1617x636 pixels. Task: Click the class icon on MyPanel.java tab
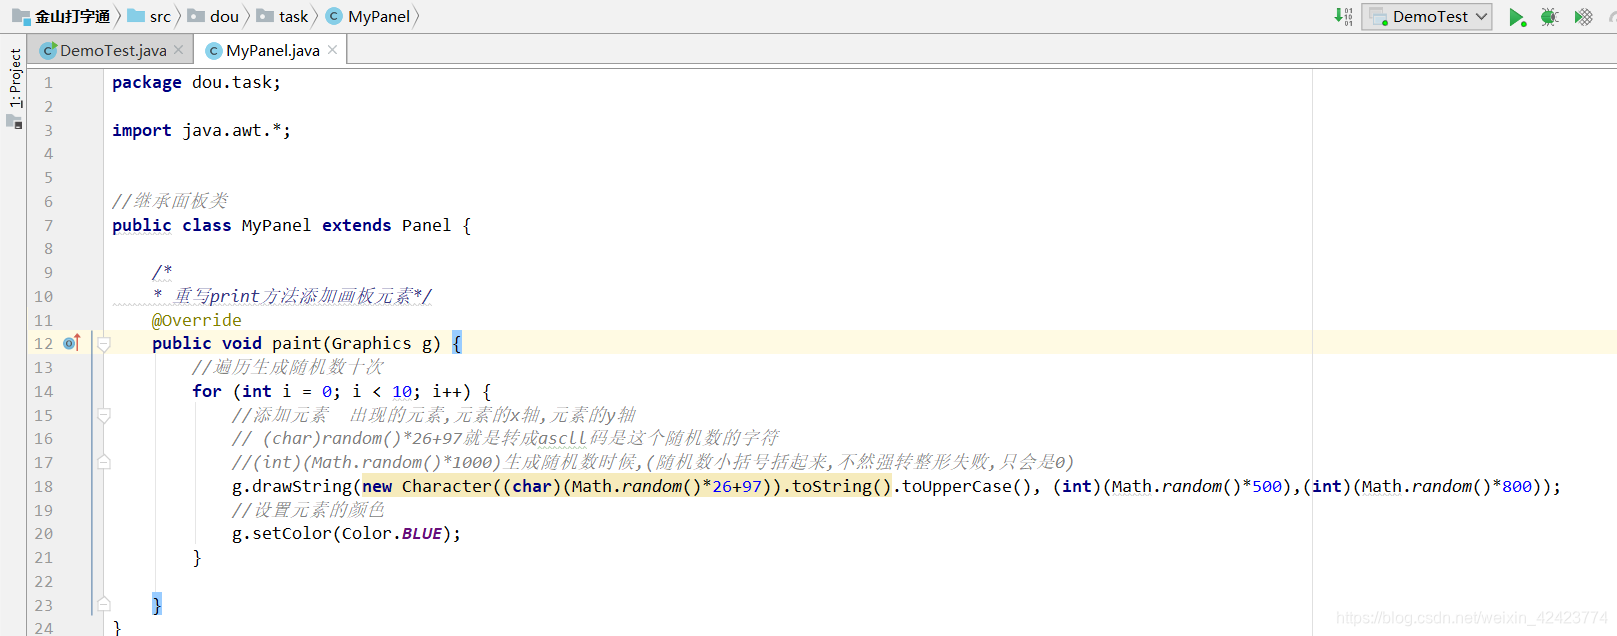[214, 50]
